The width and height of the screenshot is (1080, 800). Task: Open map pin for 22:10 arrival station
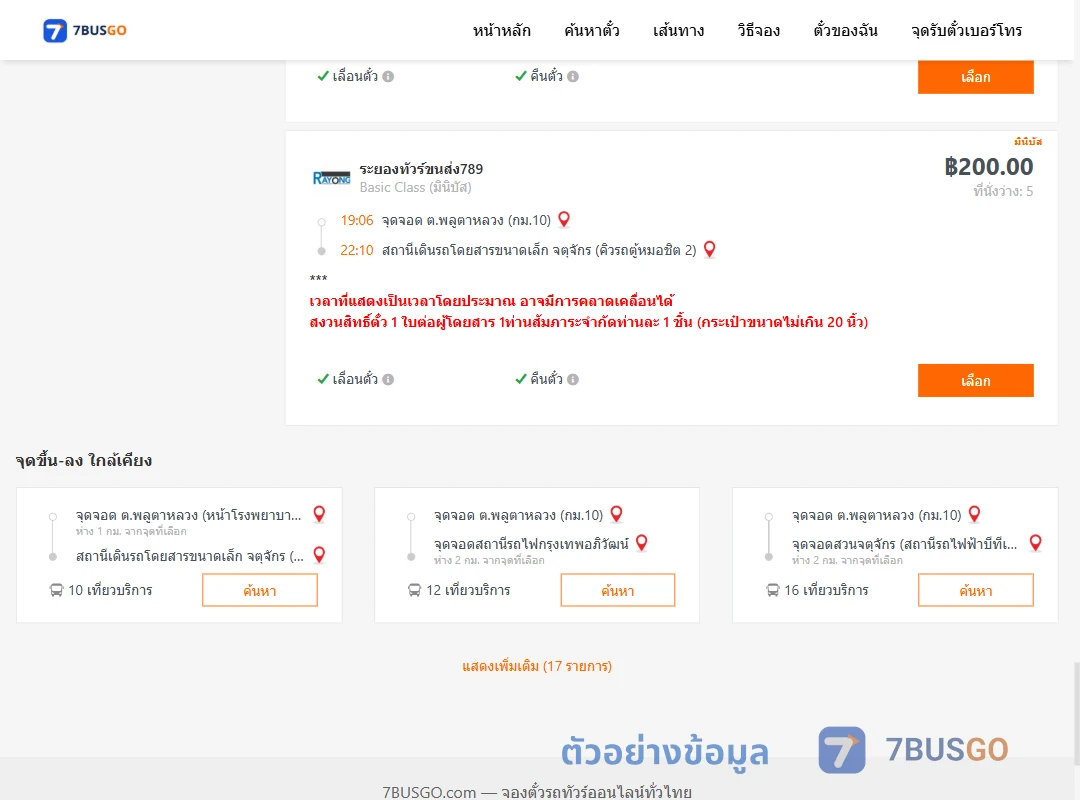(709, 249)
